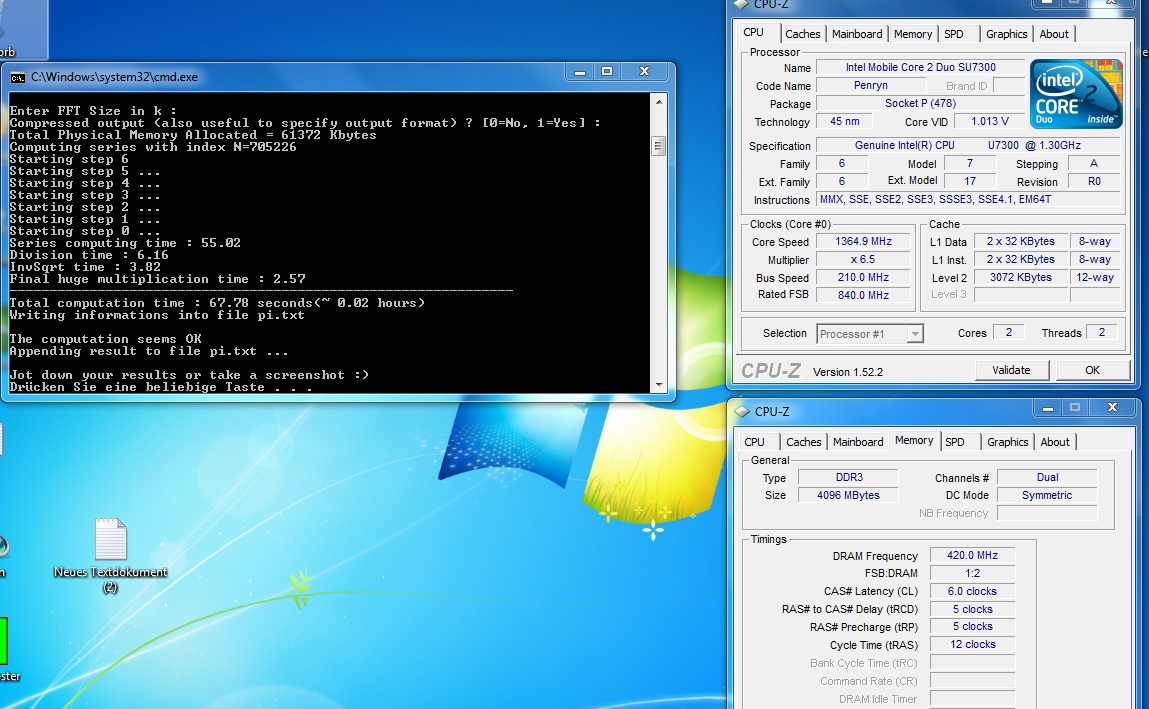Click the Ext. Model value 17
This screenshot has height=709, width=1149.
pyautogui.click(x=970, y=181)
